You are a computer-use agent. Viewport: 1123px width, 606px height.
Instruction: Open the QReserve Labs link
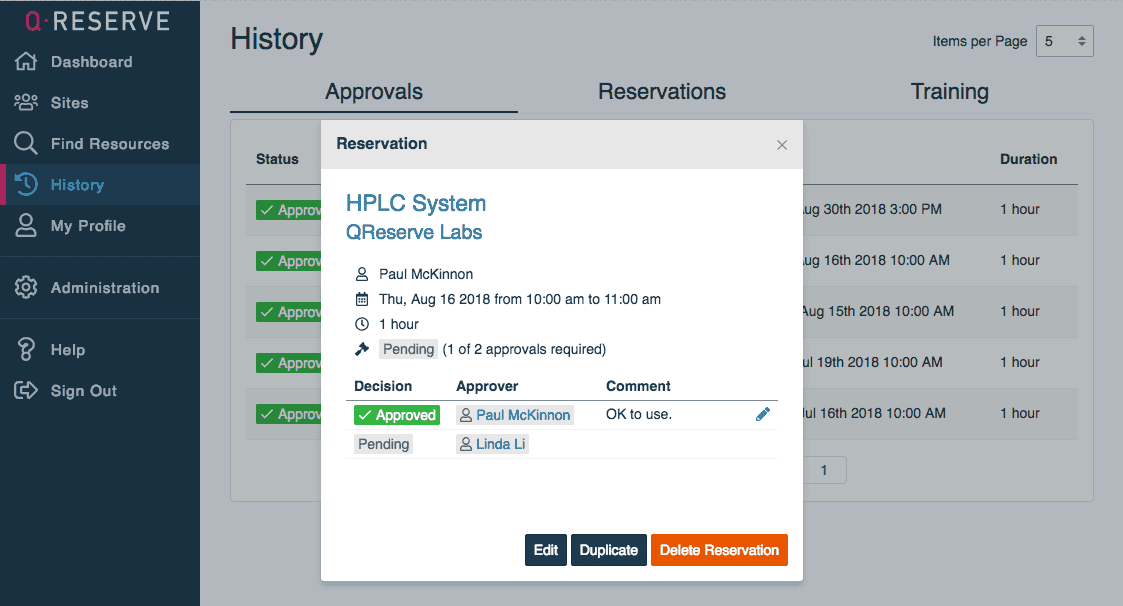pos(414,232)
